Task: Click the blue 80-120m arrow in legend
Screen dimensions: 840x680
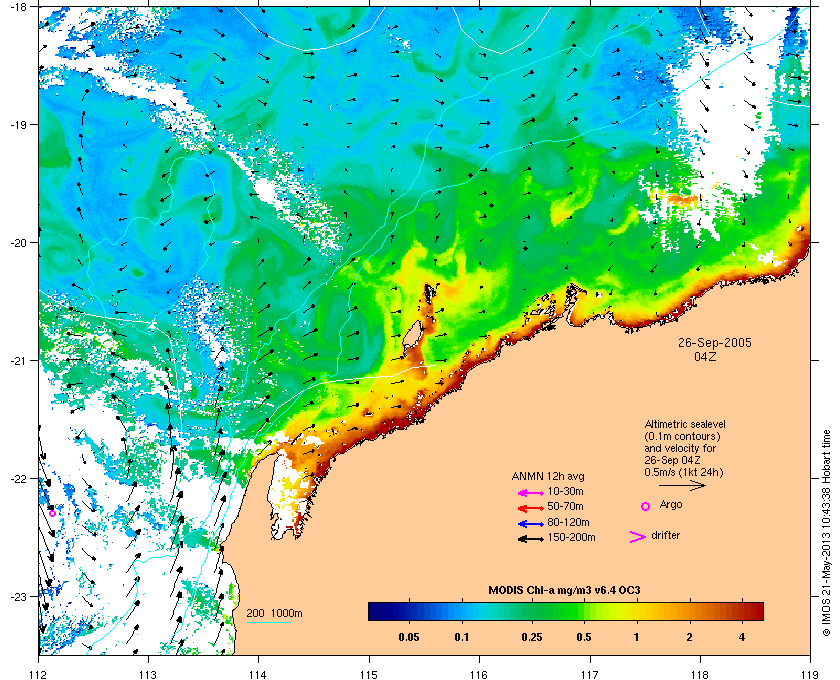Action: tap(531, 524)
